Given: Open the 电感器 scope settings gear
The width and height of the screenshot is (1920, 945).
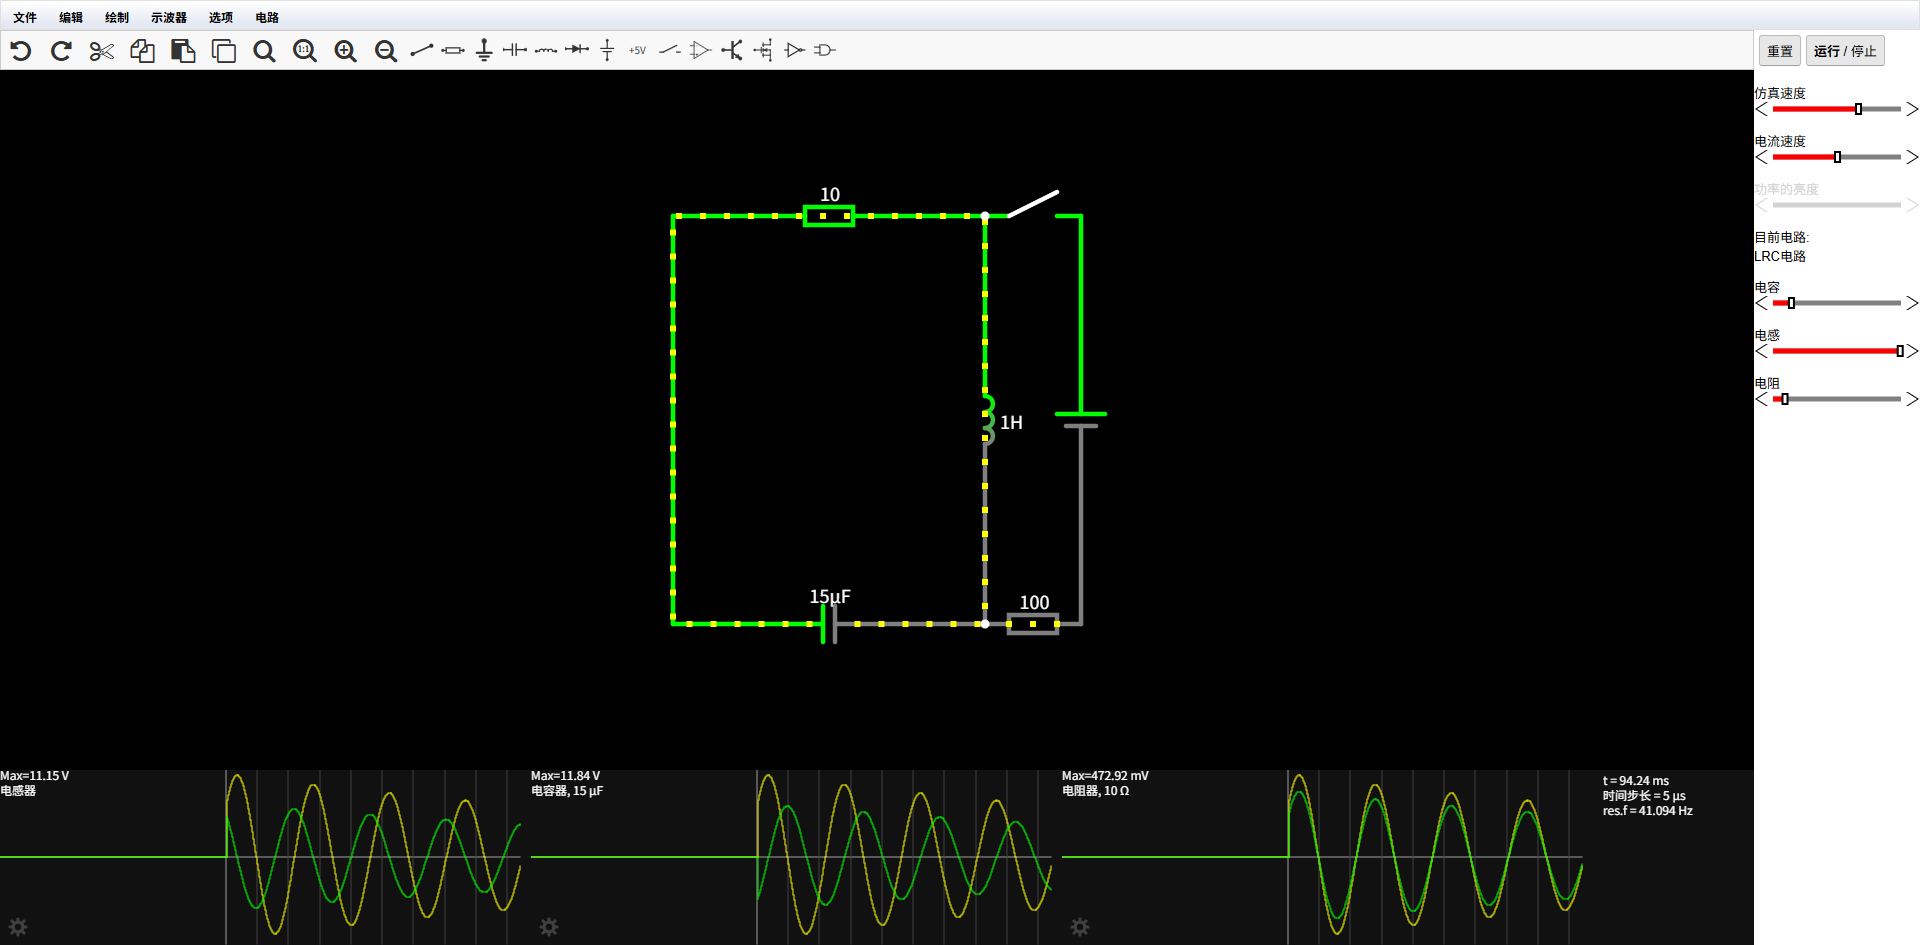Looking at the screenshot, I should coord(17,927).
